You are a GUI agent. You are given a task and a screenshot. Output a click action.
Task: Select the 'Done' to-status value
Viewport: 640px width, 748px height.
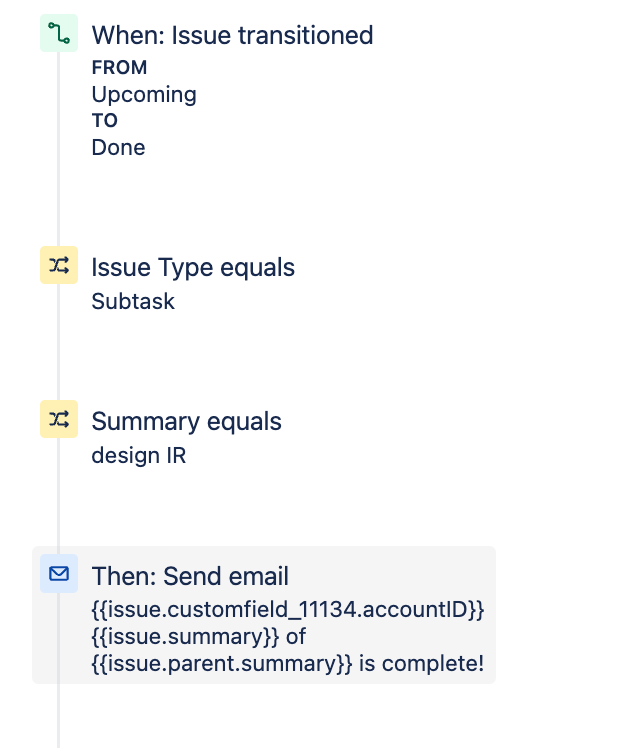118,147
